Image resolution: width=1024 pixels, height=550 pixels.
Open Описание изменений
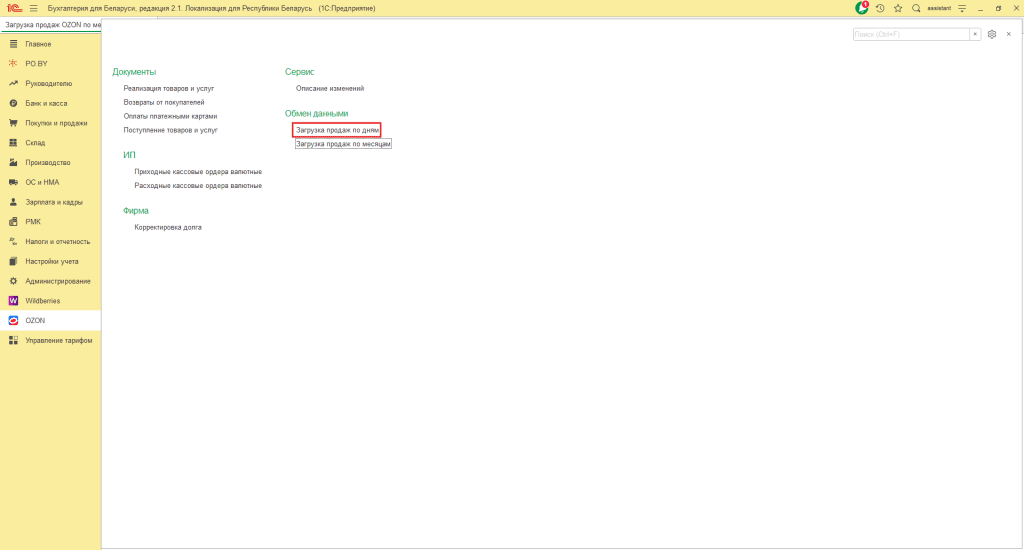[x=330, y=88]
